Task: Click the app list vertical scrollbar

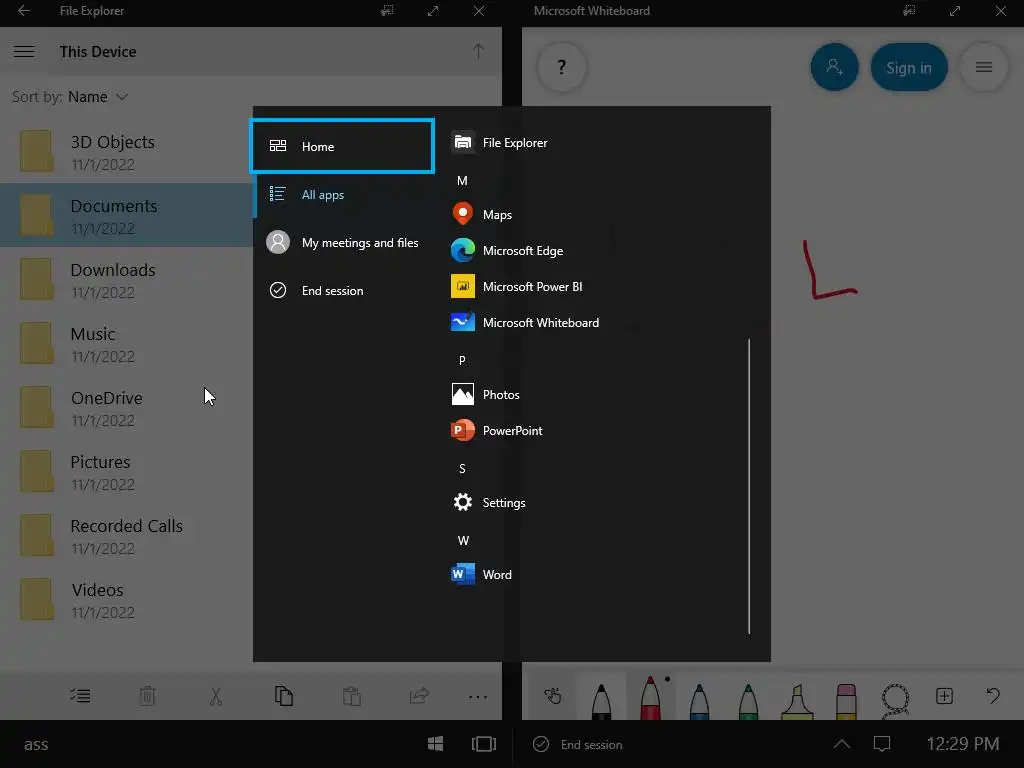Action: (x=749, y=486)
